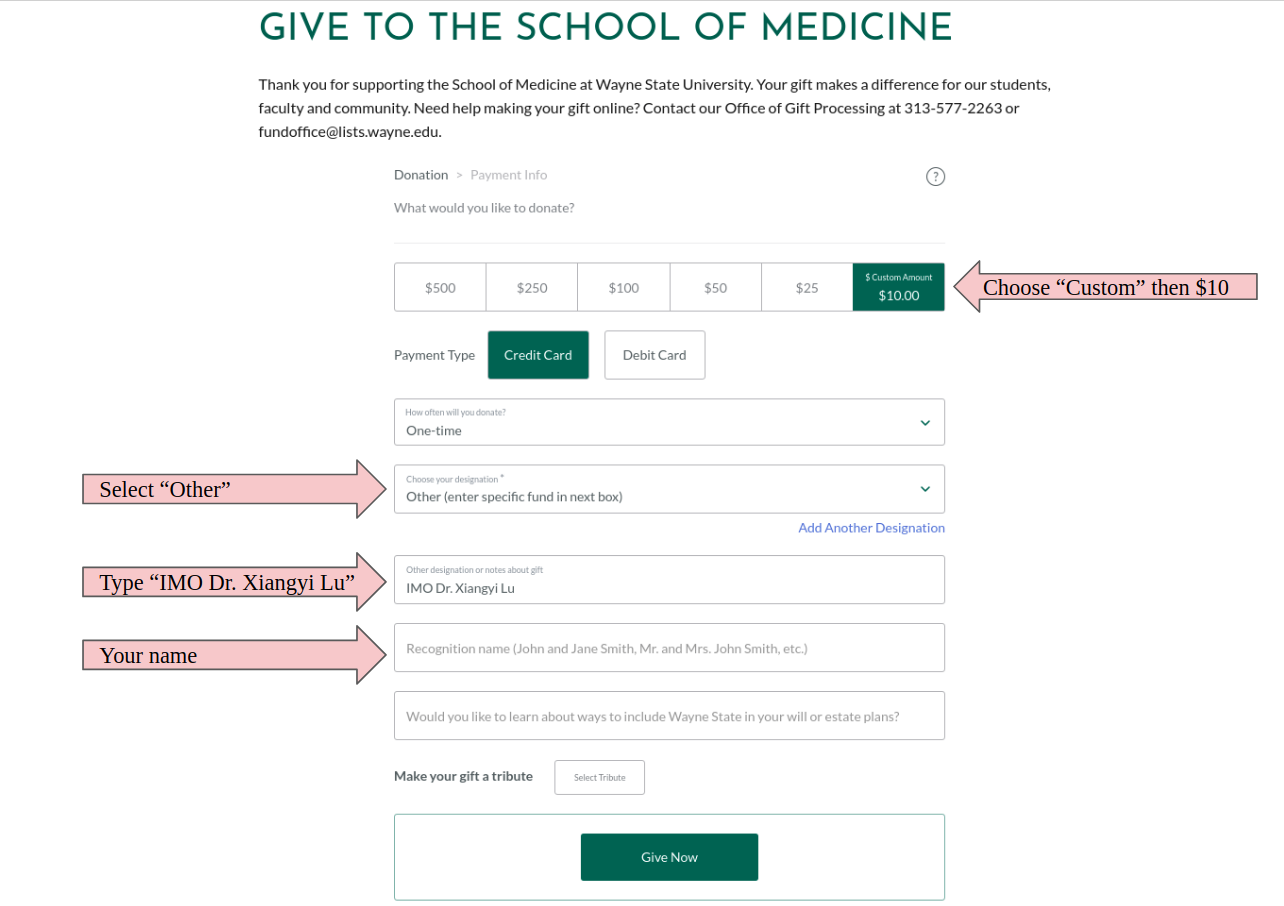Open the donation frequency dropdown
This screenshot has width=1284, height=906.
coord(668,423)
